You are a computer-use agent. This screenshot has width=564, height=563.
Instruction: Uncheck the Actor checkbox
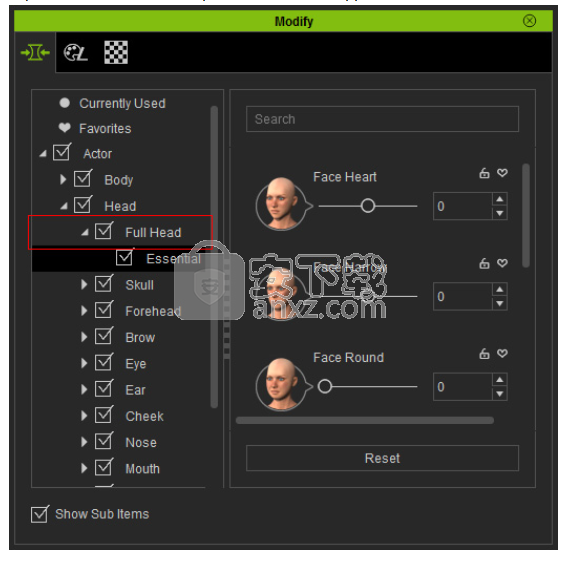(62, 152)
